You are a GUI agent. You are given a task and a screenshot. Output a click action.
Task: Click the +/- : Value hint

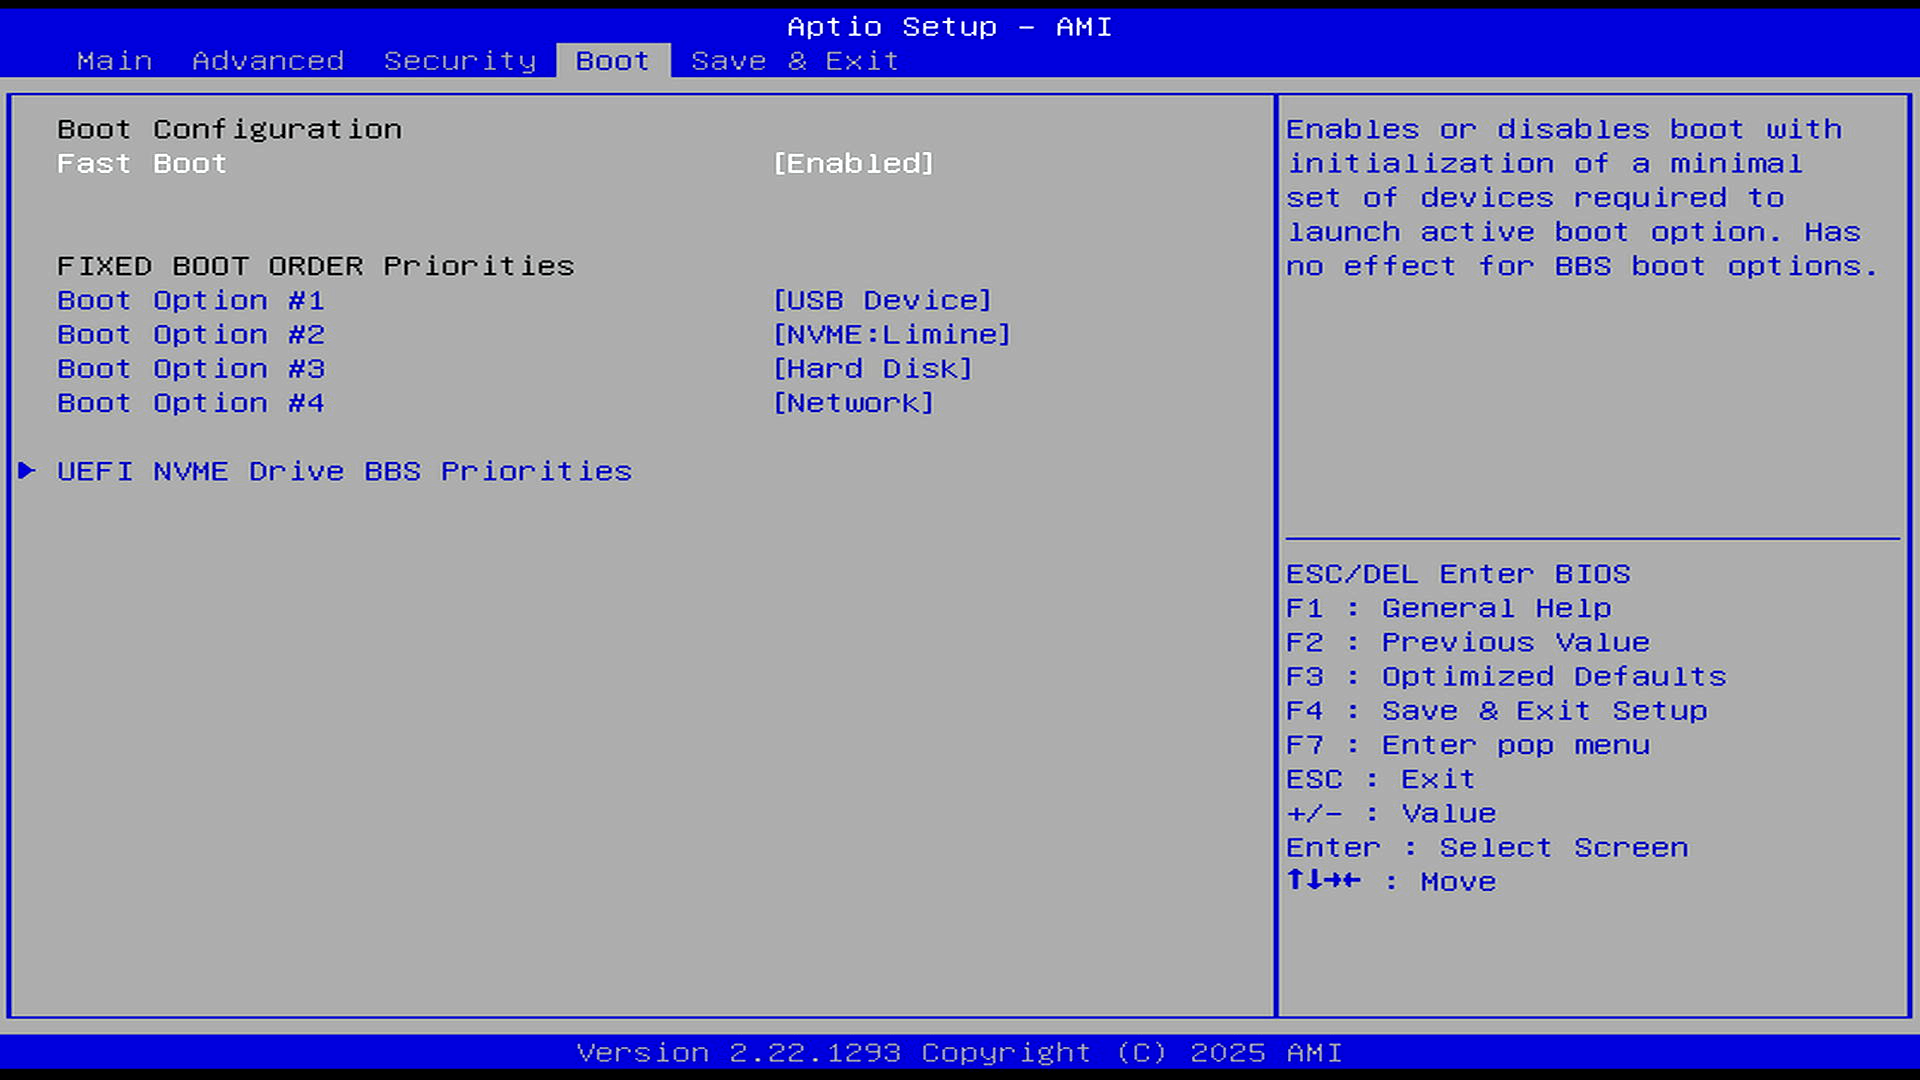(x=1391, y=814)
